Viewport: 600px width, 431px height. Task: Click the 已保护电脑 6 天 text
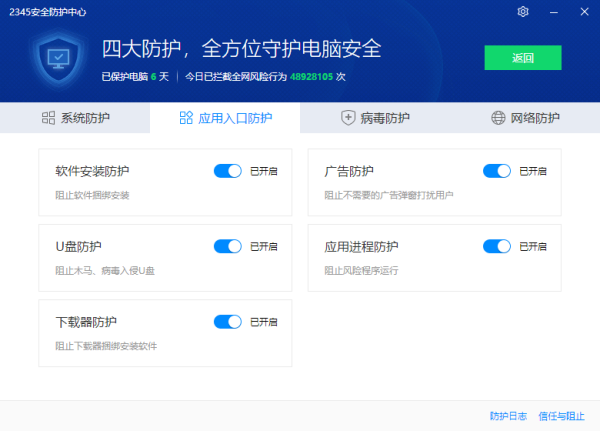click(135, 77)
